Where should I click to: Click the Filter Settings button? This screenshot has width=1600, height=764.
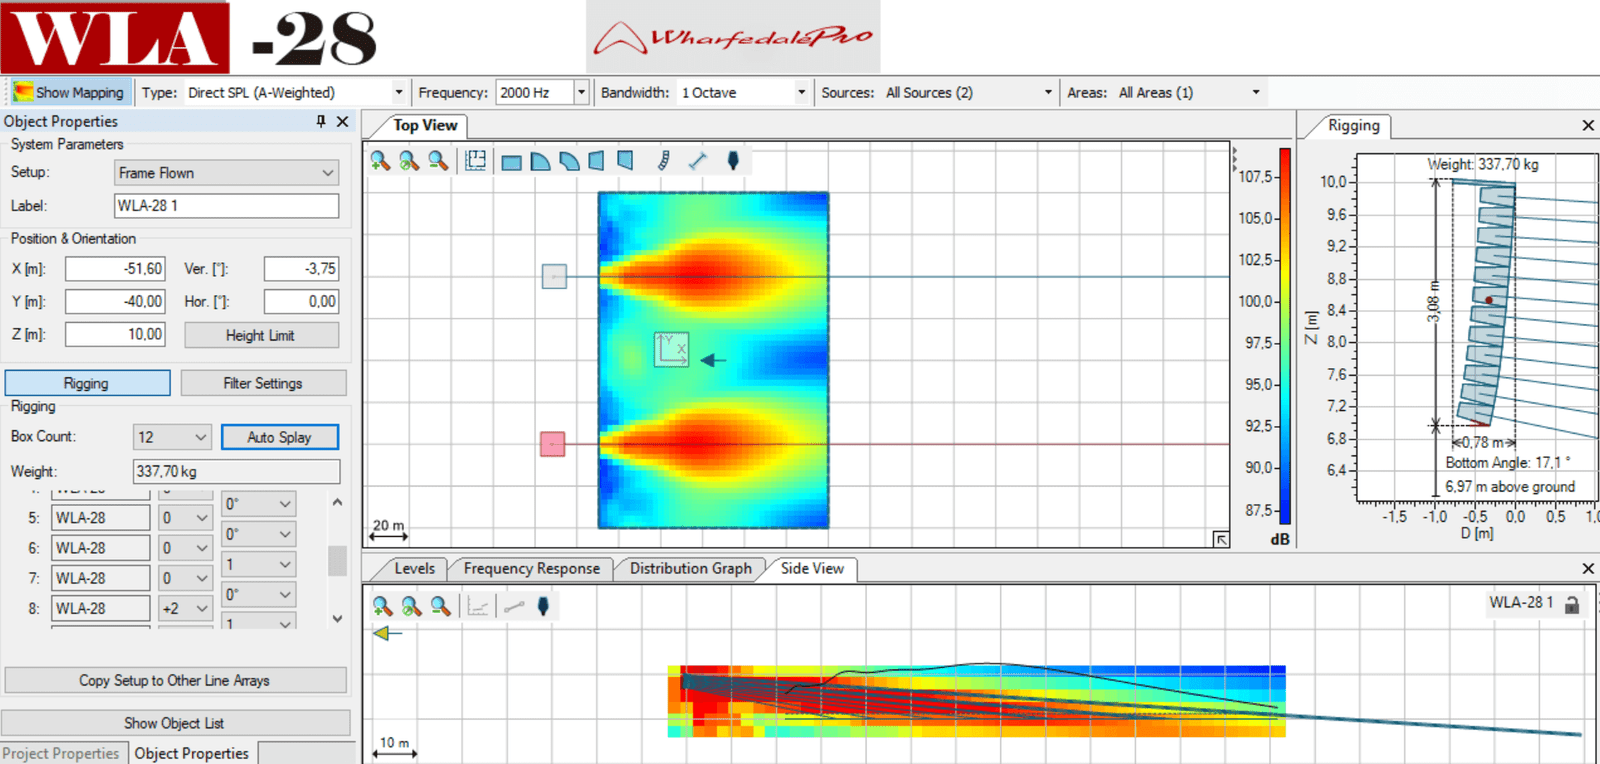pyautogui.click(x=263, y=383)
